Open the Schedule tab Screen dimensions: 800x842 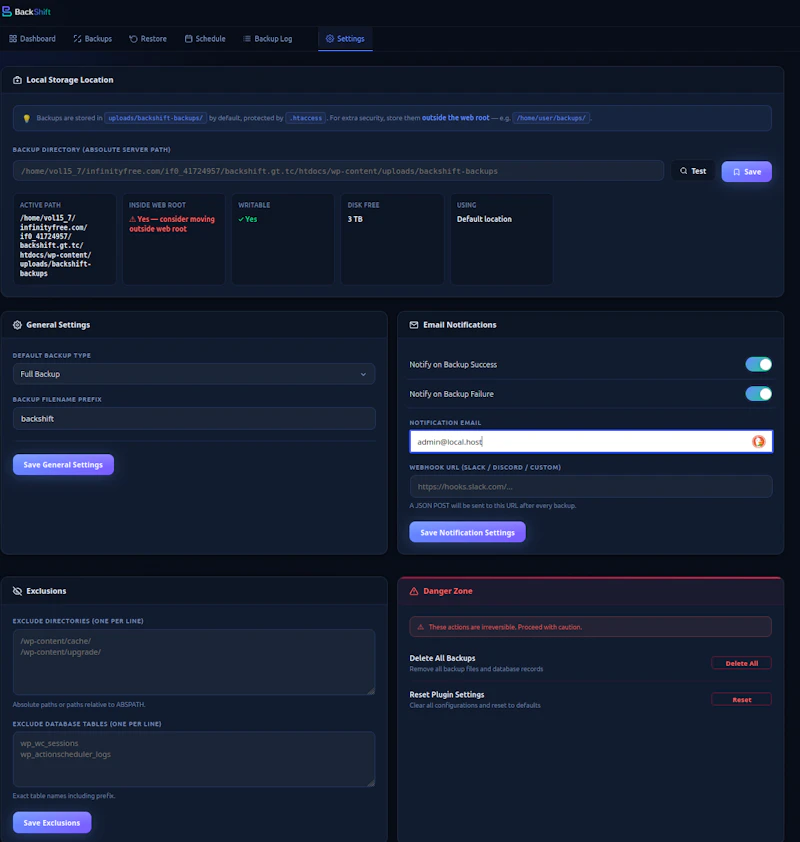205,39
